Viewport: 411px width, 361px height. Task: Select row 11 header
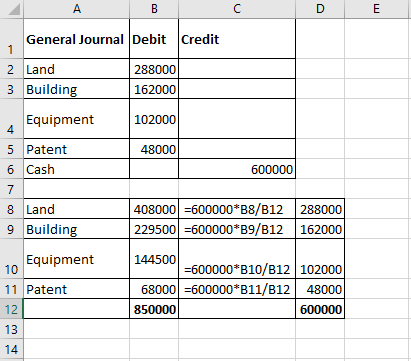12,289
